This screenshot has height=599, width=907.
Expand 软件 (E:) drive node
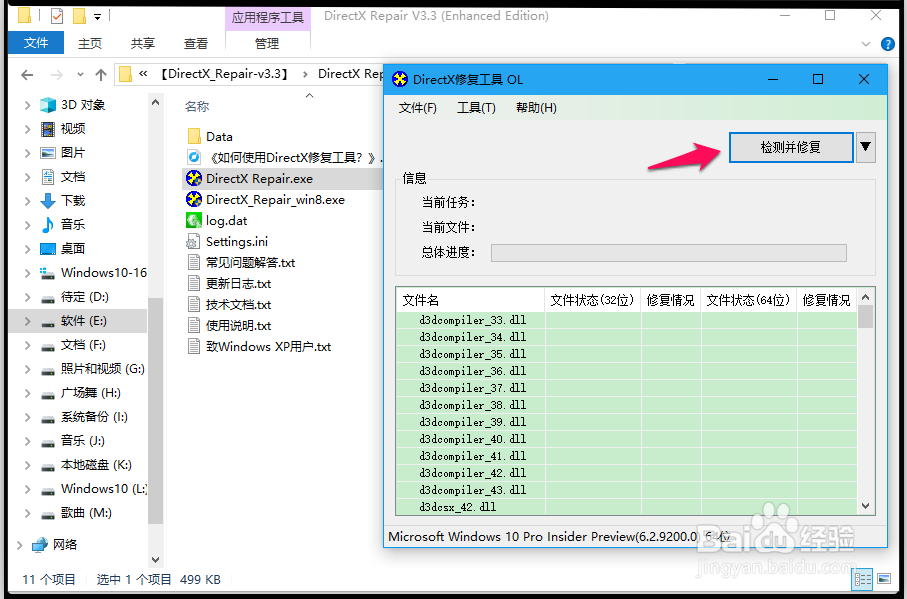pyautogui.click(x=27, y=321)
